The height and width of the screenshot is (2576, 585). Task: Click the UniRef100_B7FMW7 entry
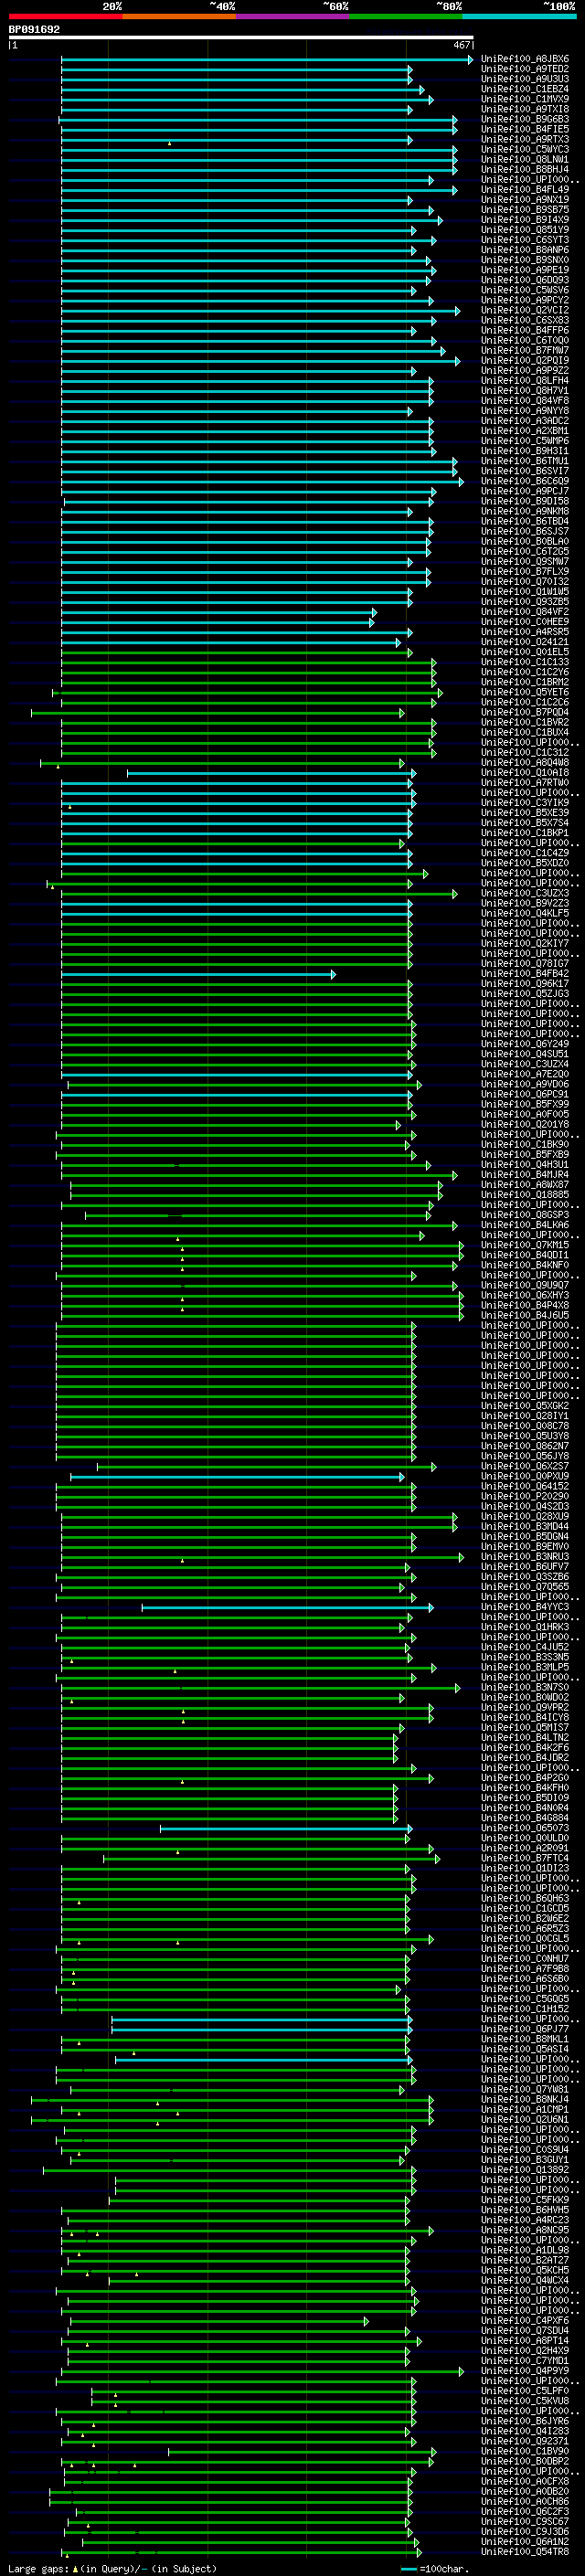(525, 350)
